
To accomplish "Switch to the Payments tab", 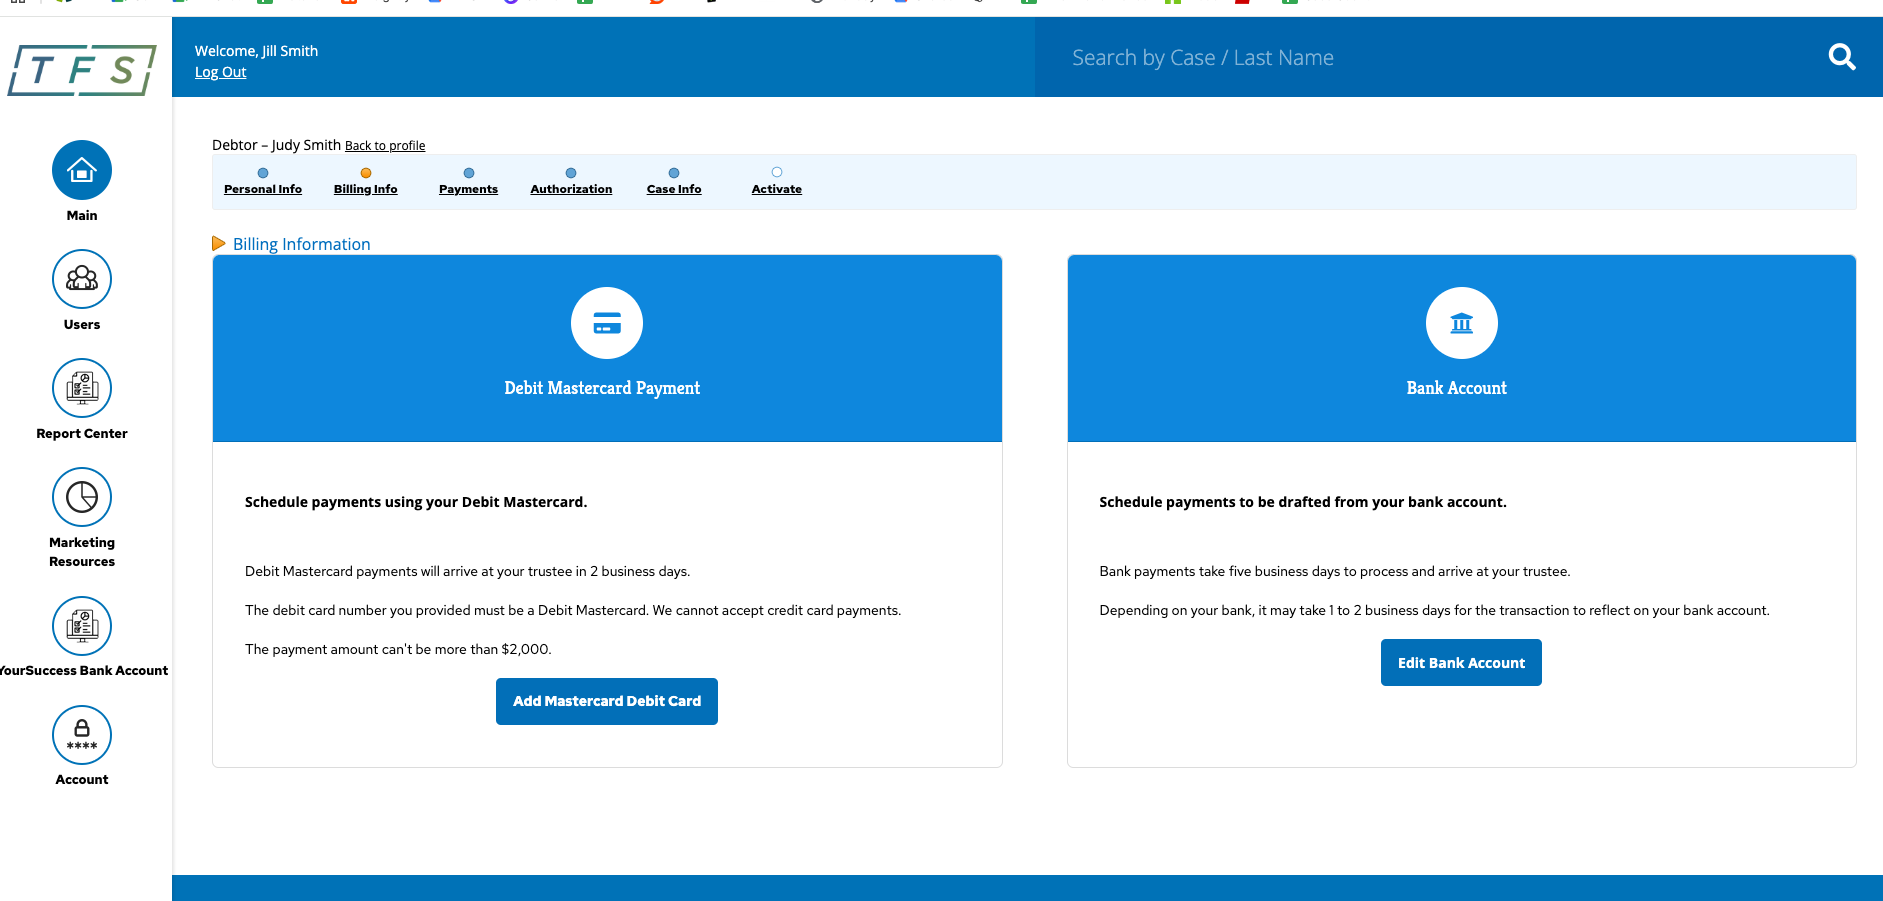I will [x=468, y=189].
